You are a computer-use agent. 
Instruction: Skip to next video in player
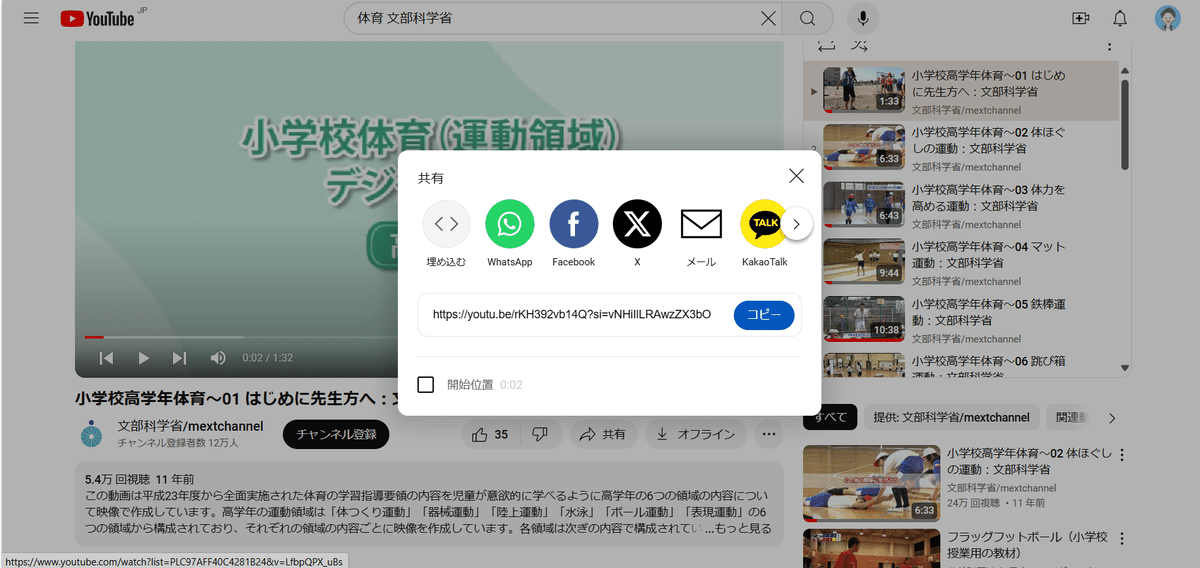tap(180, 358)
